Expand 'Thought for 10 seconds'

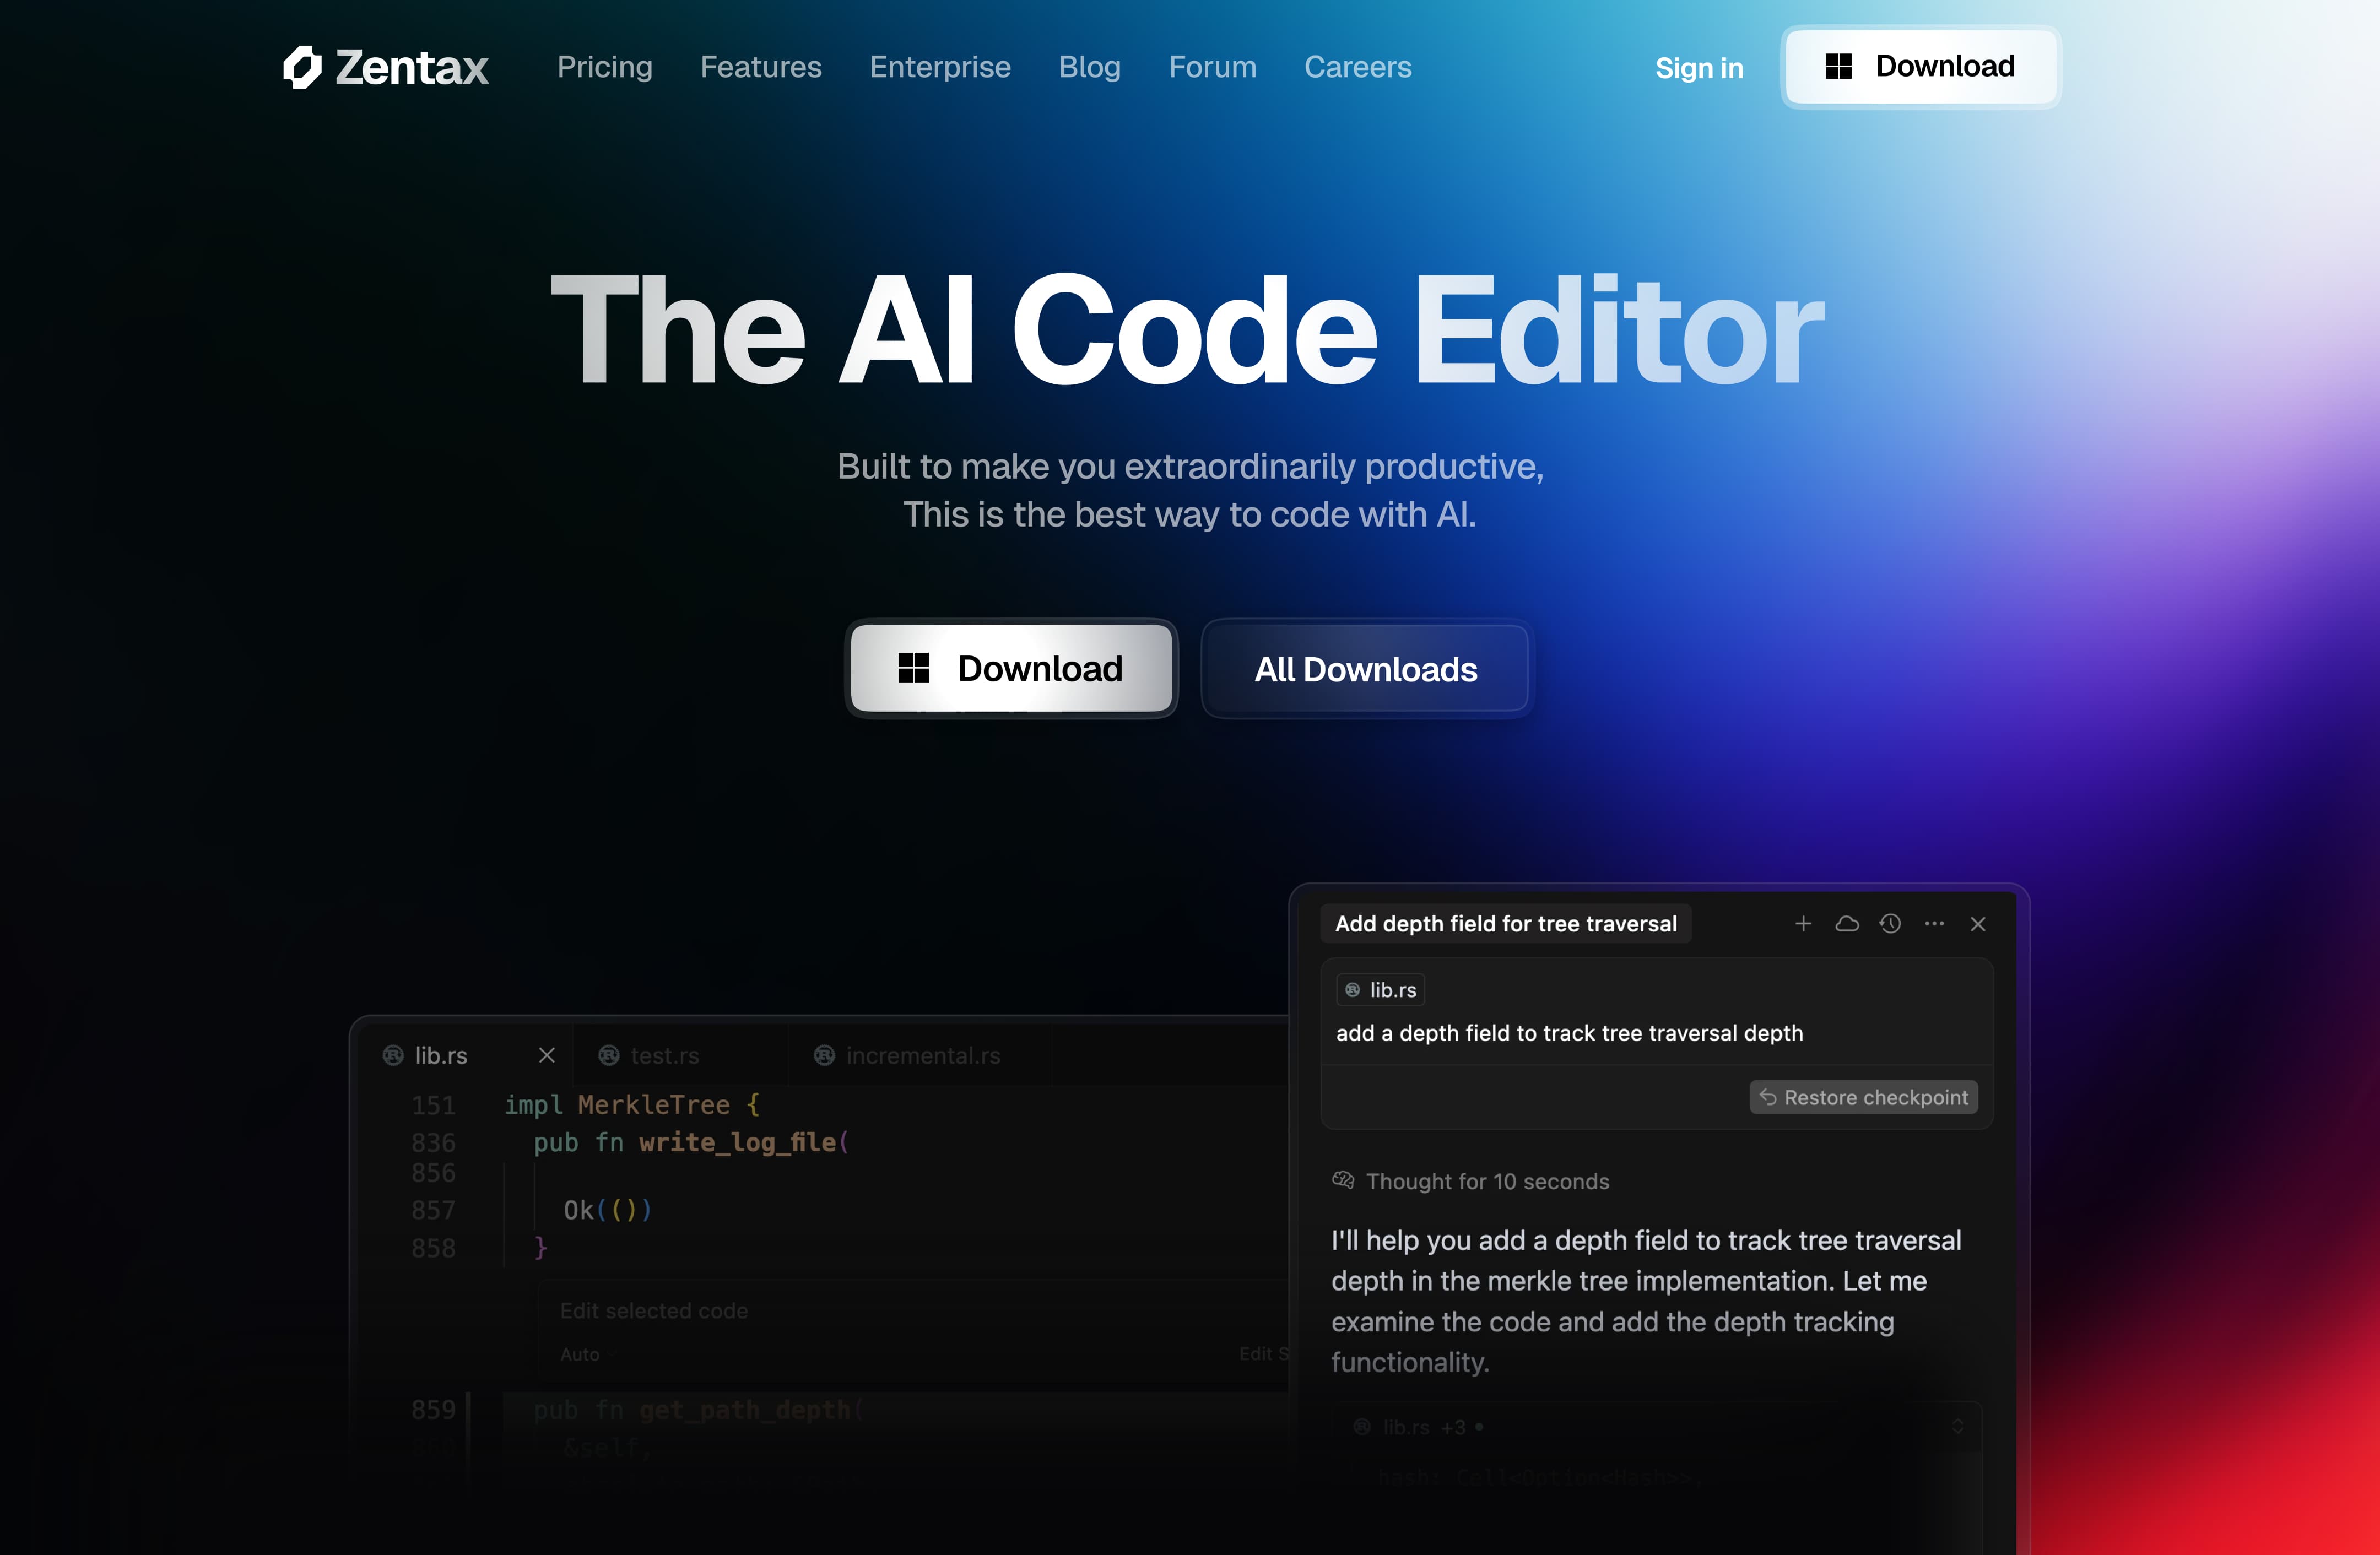pos(1471,1182)
